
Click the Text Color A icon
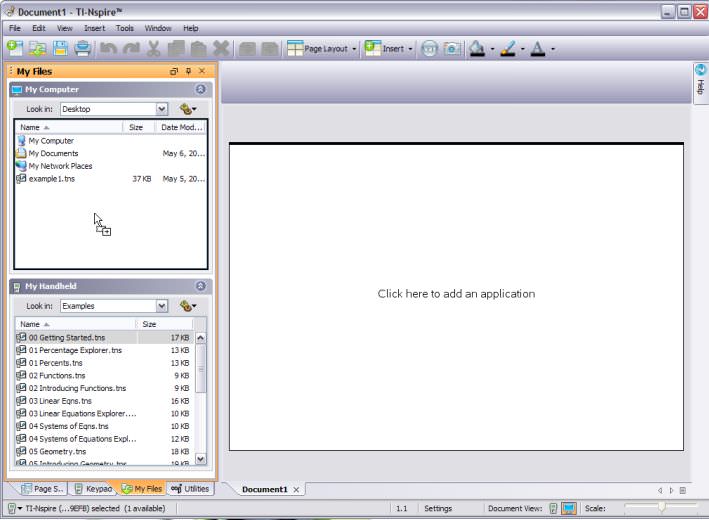coord(538,48)
